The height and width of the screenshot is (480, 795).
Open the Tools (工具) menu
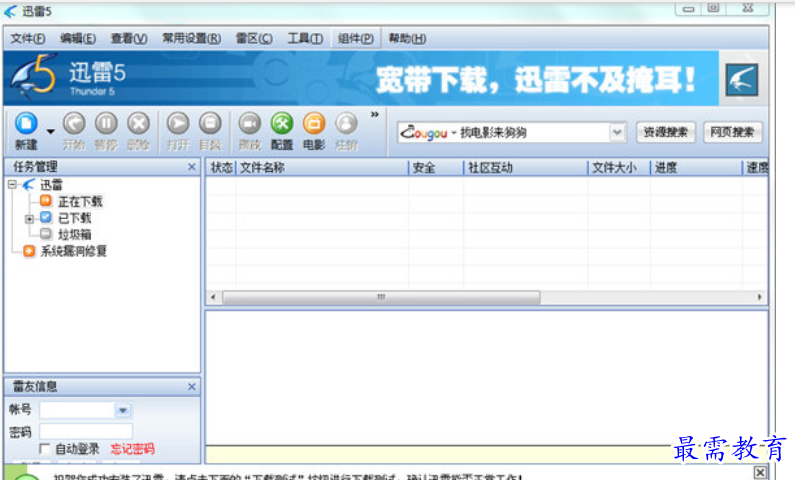[305, 39]
